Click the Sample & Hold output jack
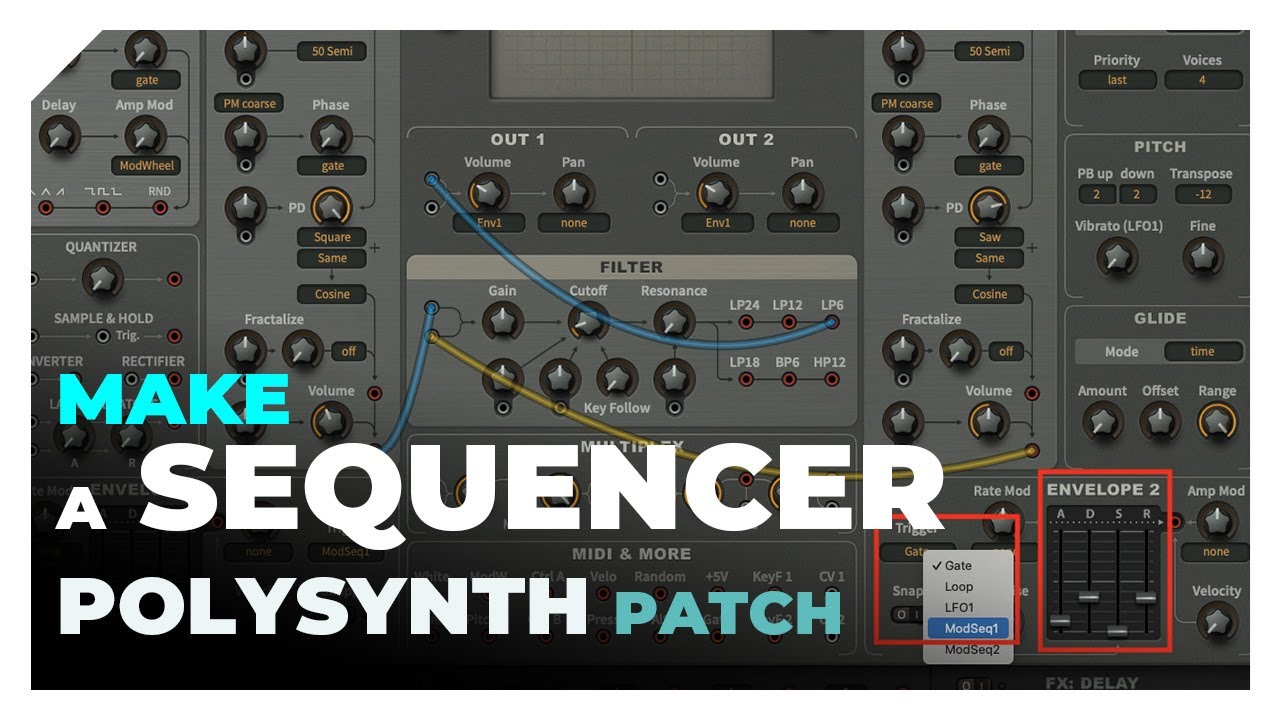This screenshot has height=720, width=1280. [x=175, y=336]
